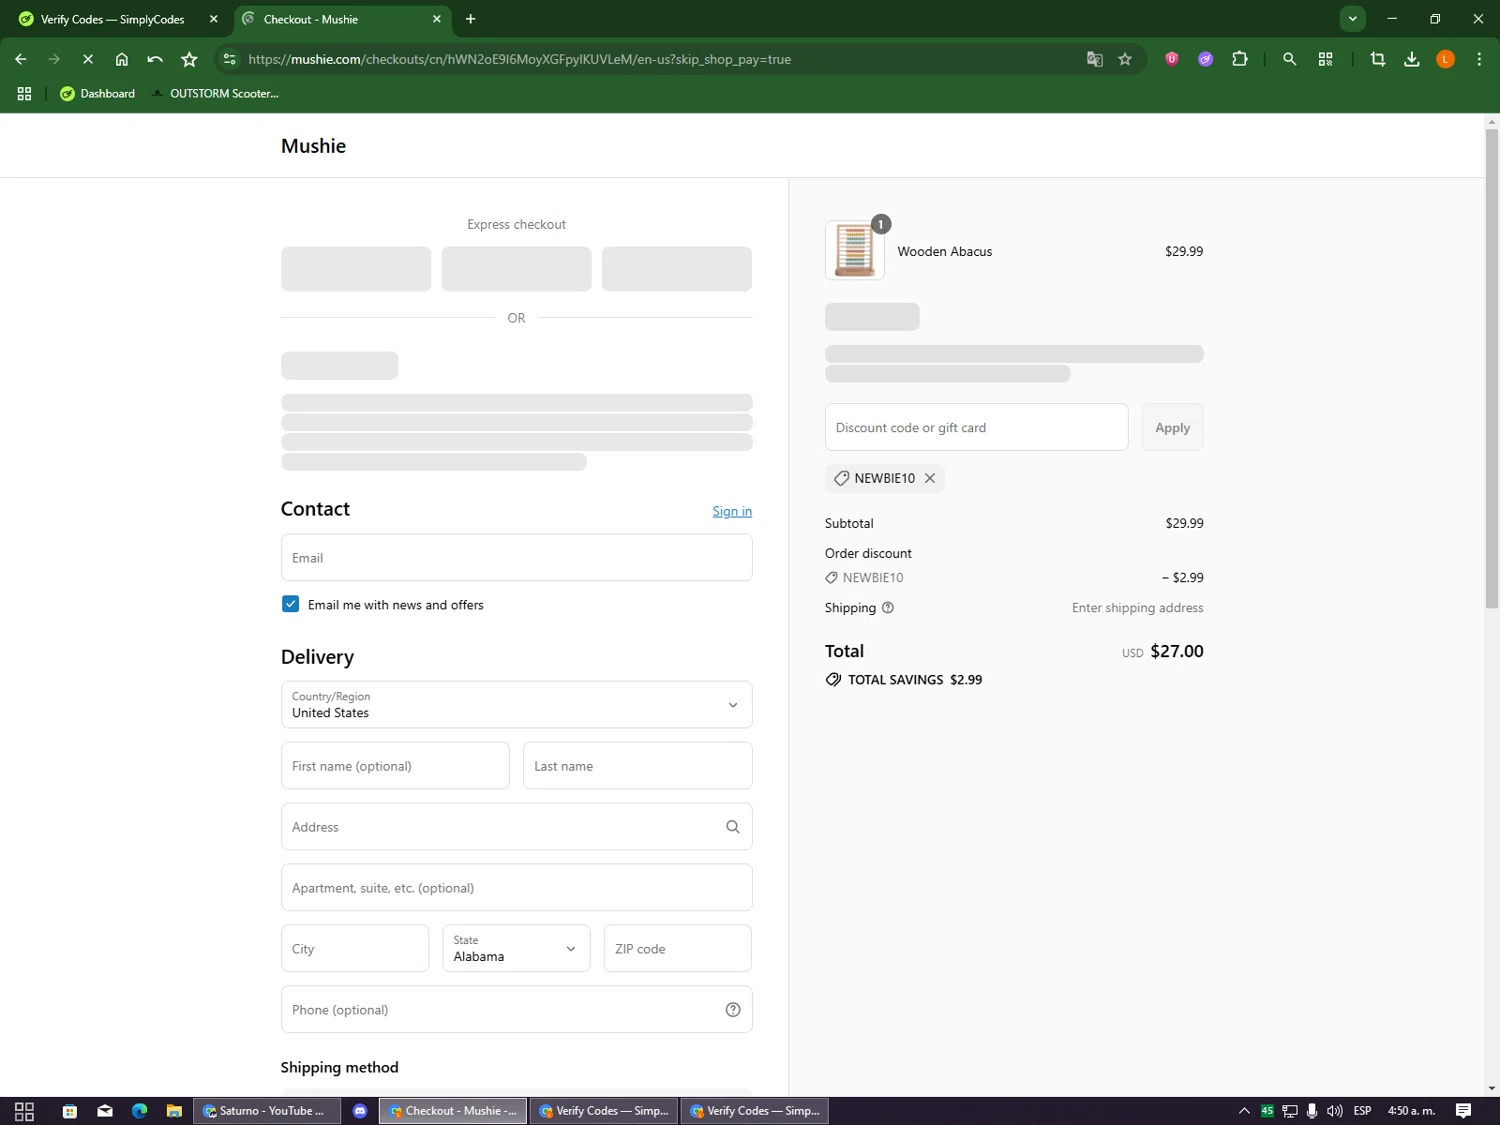Click ESP language indicator
1500x1125 pixels.
[x=1362, y=1111]
